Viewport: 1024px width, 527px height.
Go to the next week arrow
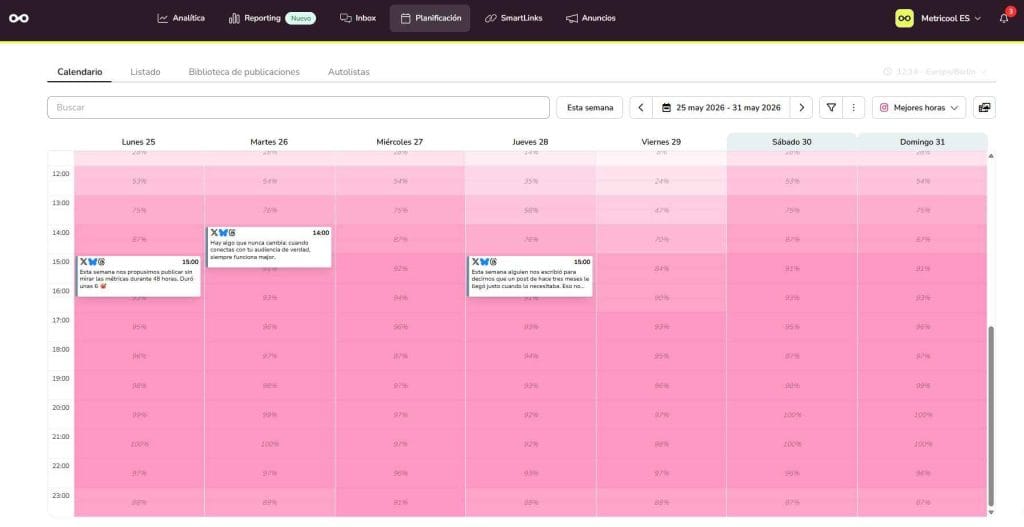(801, 108)
